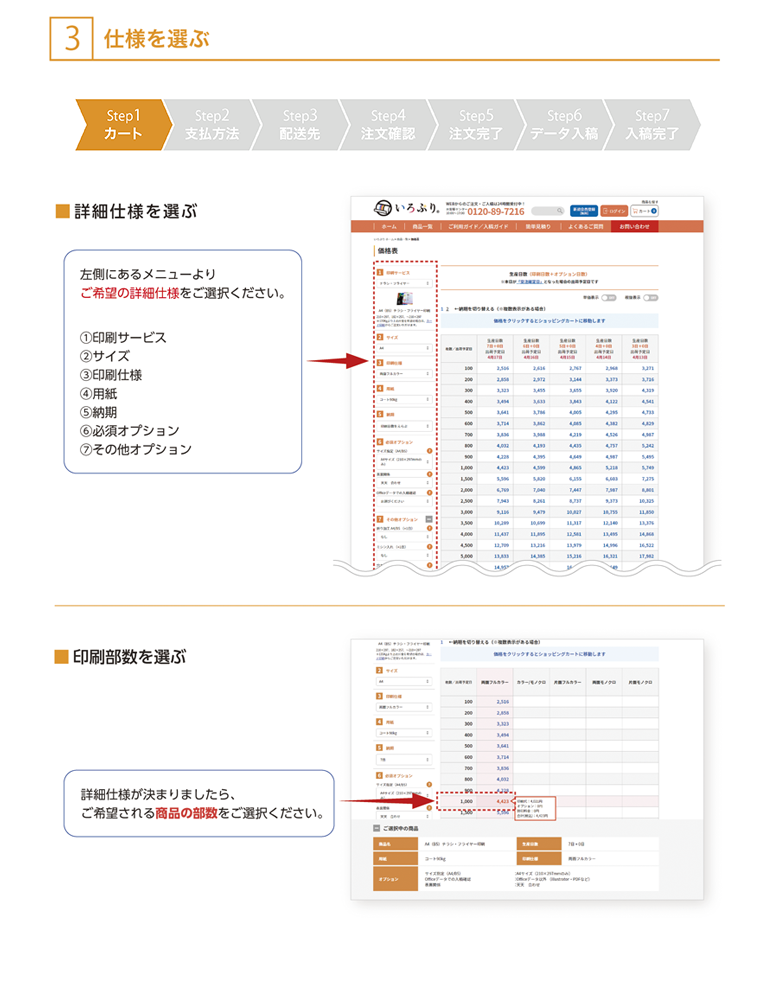Open the 印刷サービス チラシ・フライヤー dropdown
780x985 pixels.
point(404,283)
